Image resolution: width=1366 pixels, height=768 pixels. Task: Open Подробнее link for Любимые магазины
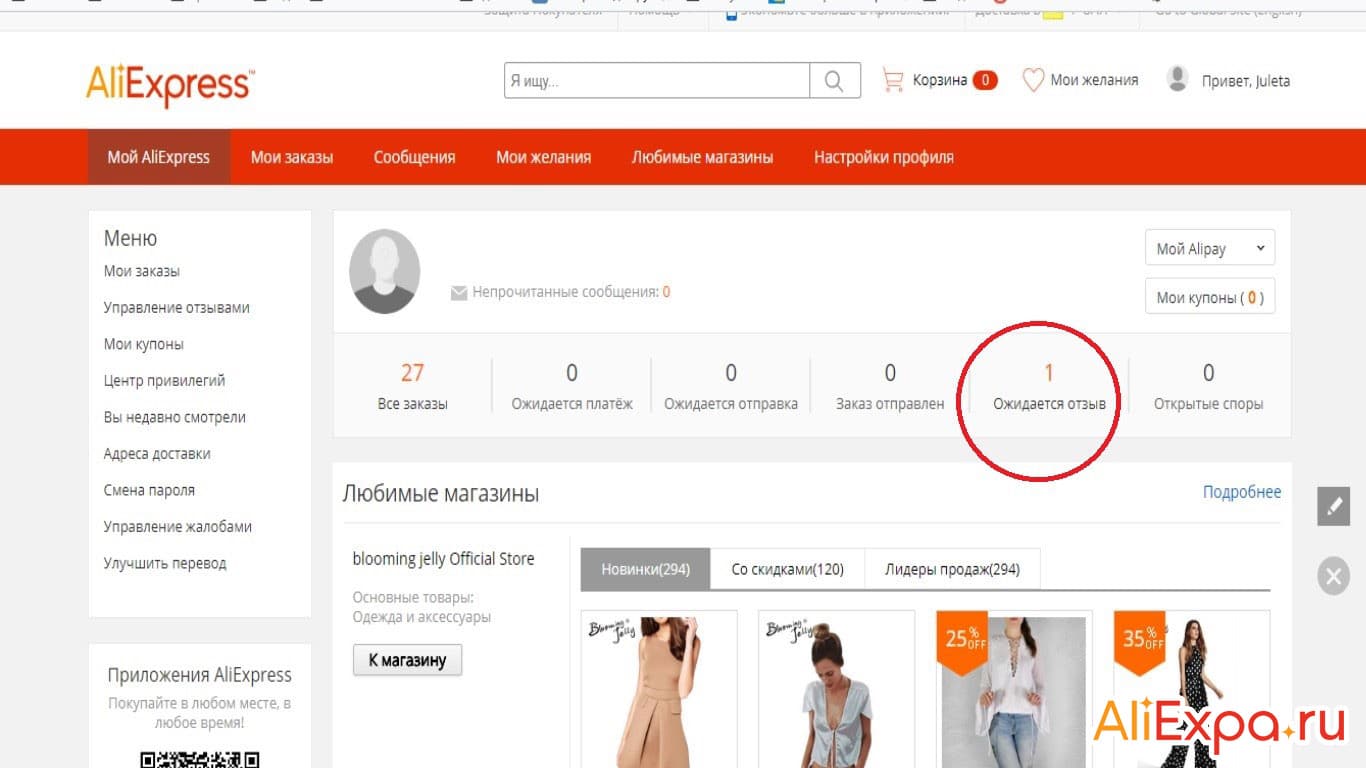tap(1242, 492)
